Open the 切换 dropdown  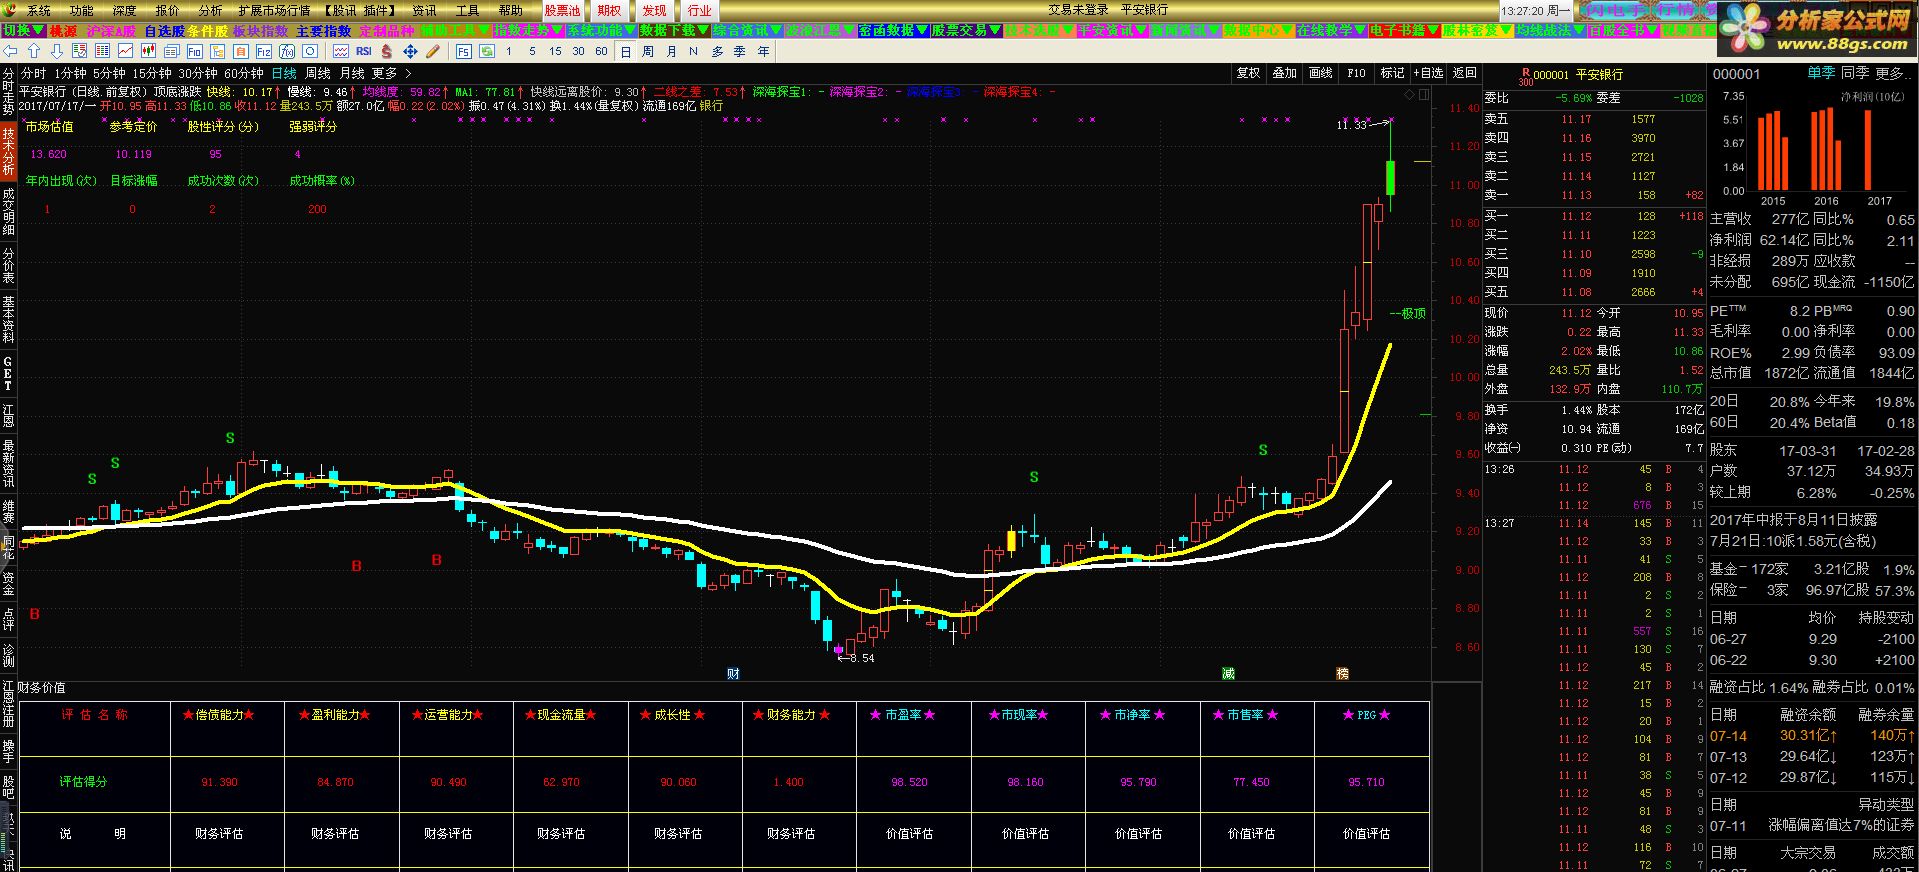click(x=23, y=31)
